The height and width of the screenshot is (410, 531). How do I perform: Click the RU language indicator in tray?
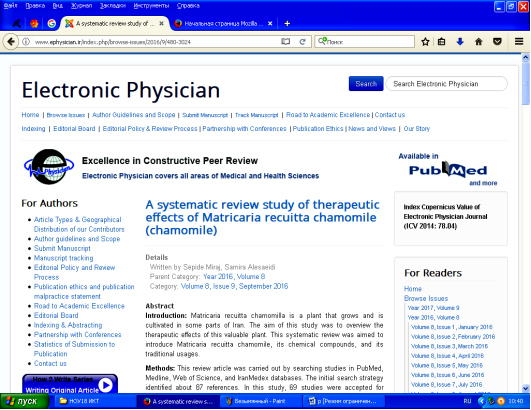467,402
